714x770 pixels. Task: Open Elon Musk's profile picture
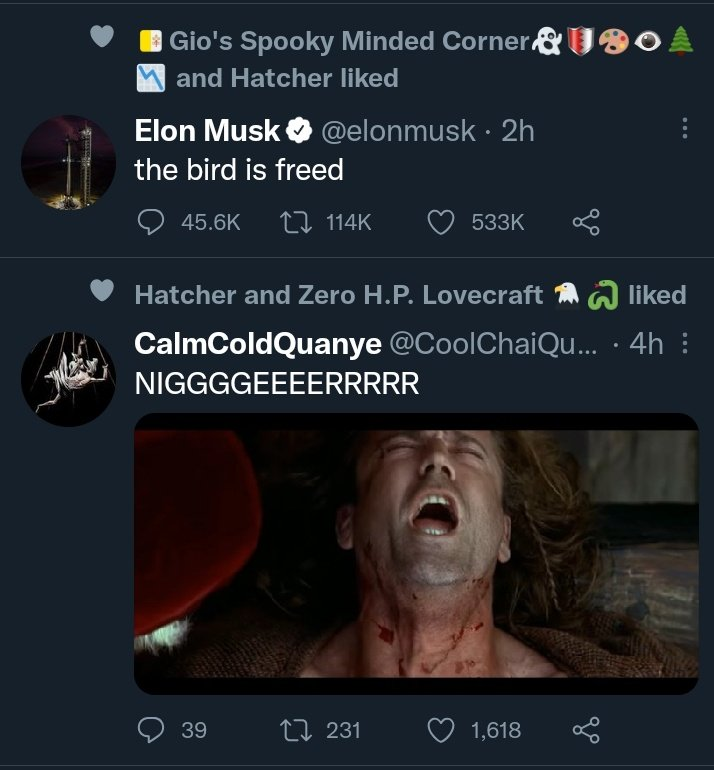coord(69,163)
